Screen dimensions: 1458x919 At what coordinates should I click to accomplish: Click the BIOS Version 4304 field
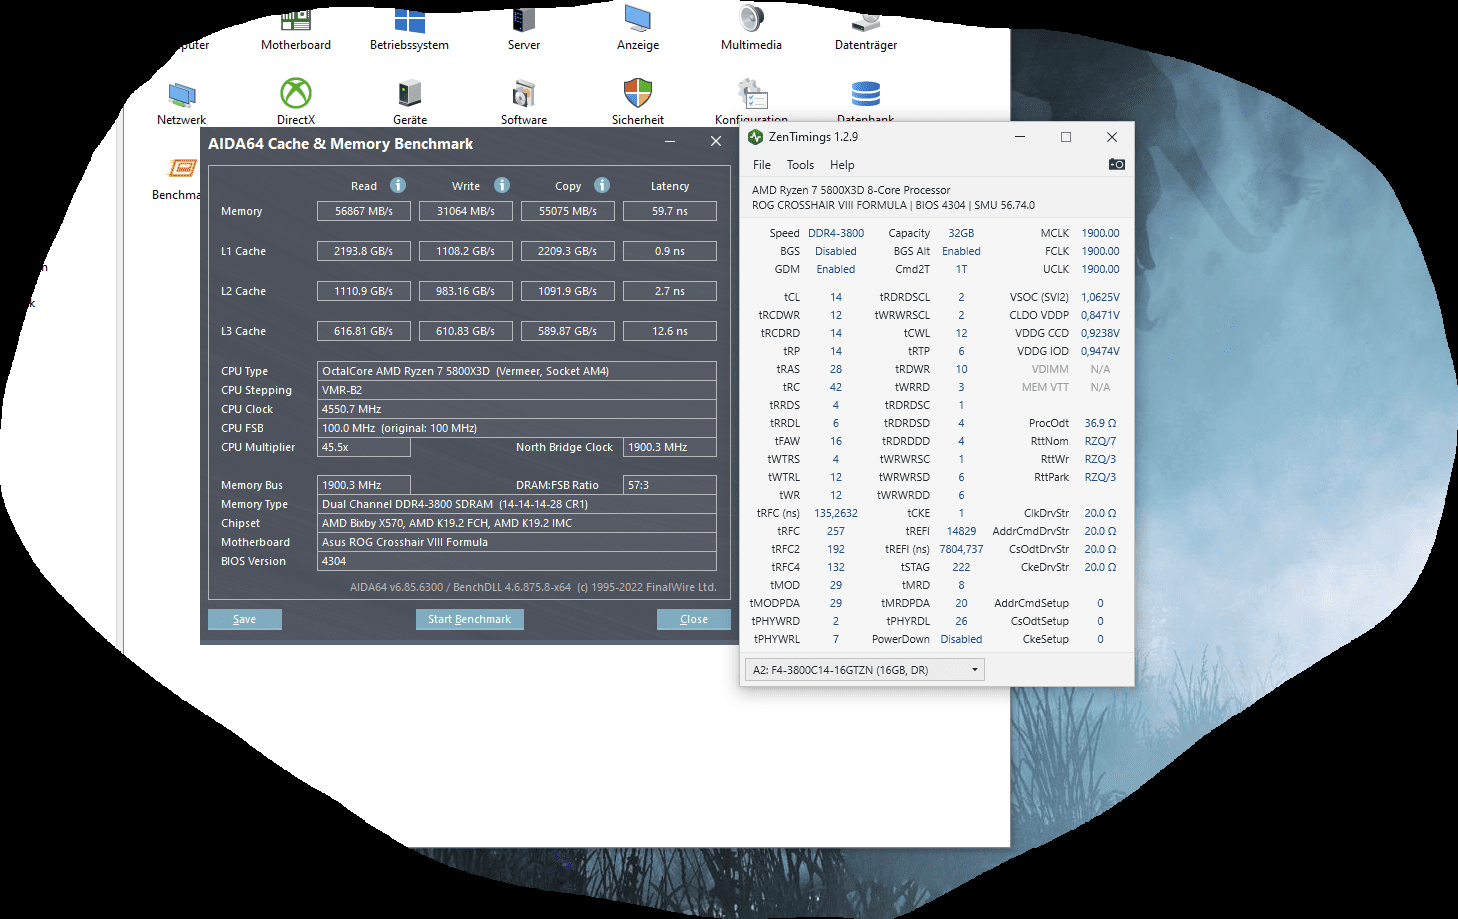pos(517,561)
